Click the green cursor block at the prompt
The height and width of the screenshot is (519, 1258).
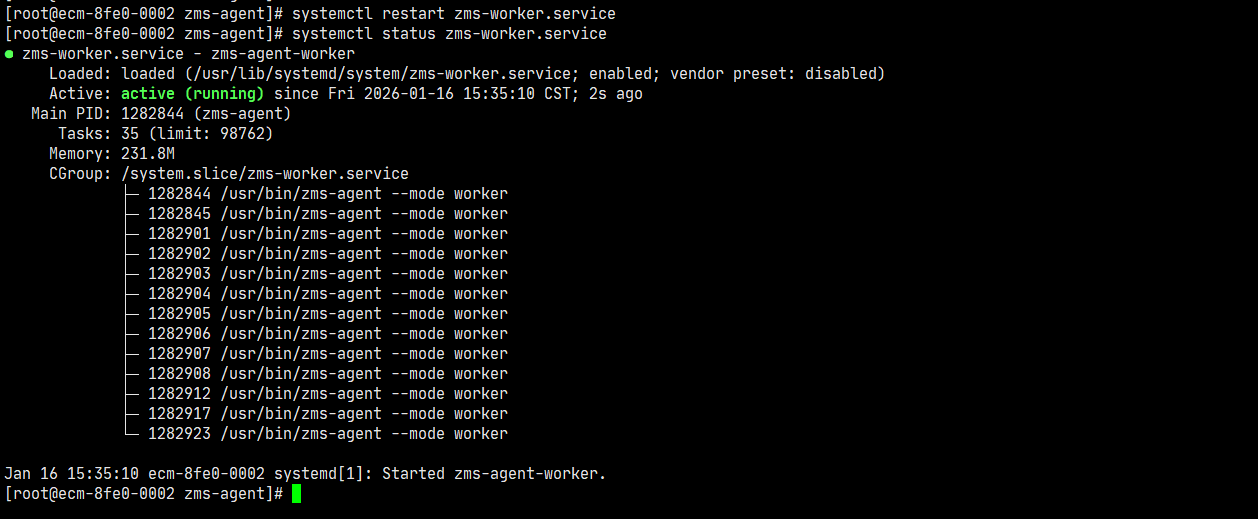[x=296, y=494]
